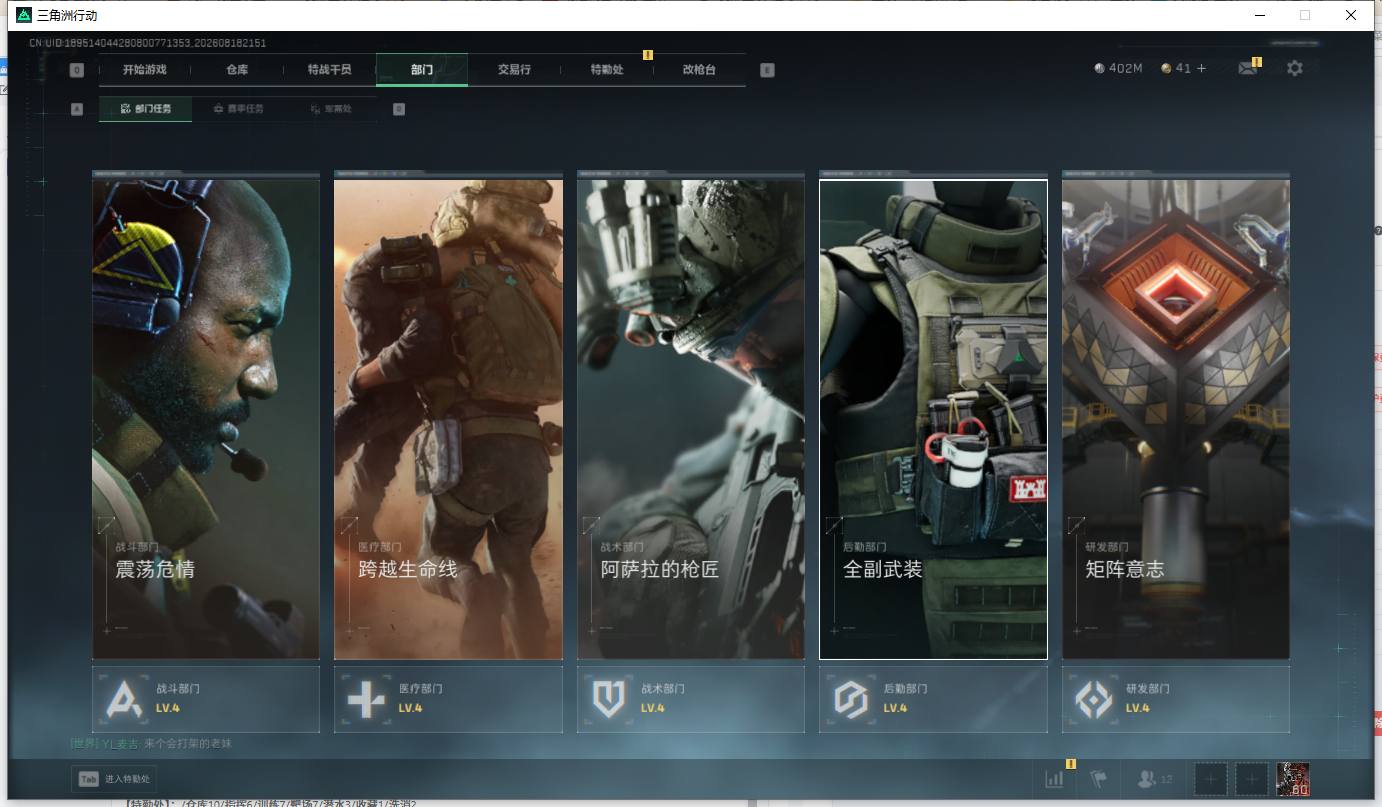Open the 交易行 tab

pos(514,70)
